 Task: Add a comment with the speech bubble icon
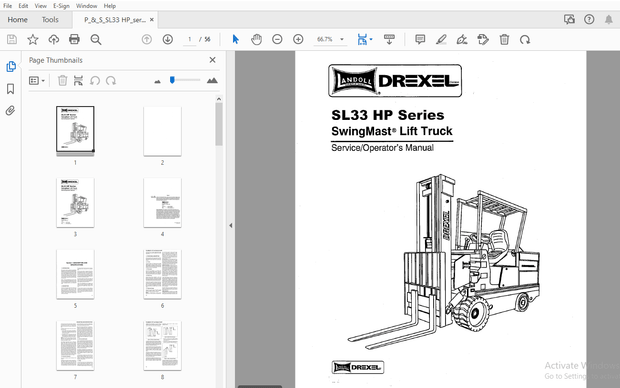pos(420,39)
